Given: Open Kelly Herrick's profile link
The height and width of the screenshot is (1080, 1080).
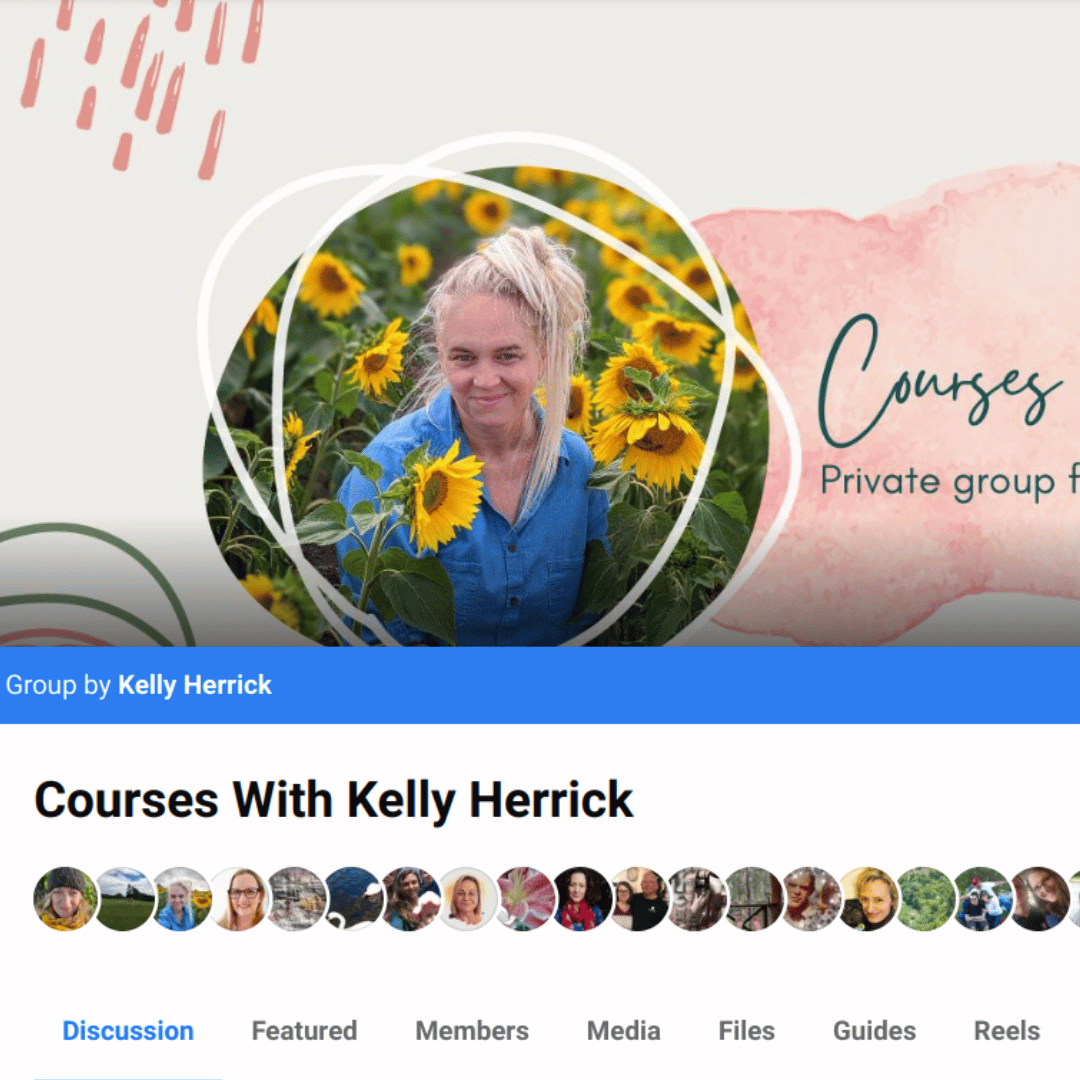Looking at the screenshot, I should 195,685.
